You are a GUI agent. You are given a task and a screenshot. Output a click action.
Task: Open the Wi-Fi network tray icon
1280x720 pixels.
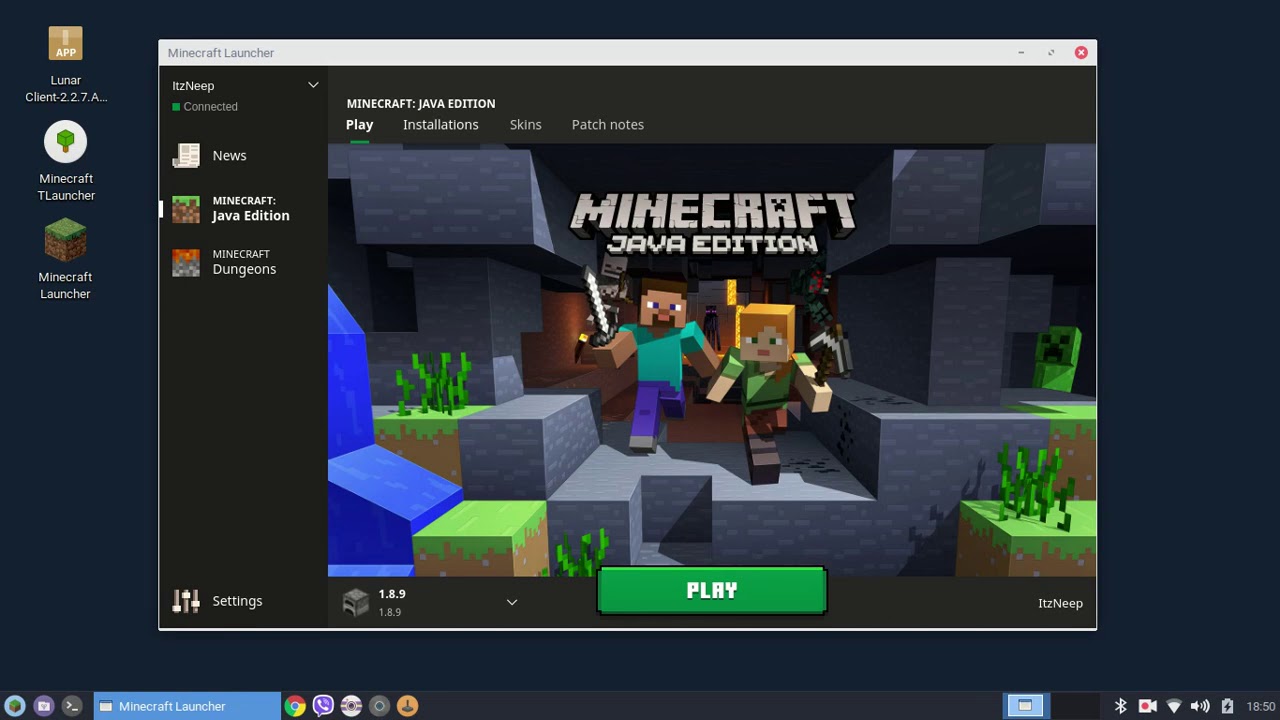point(1174,706)
